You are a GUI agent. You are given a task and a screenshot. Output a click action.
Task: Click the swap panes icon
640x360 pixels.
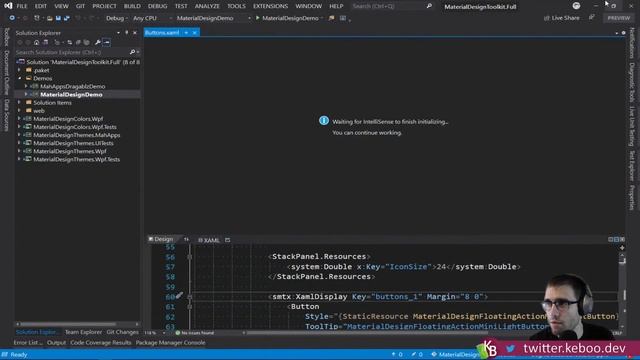coord(186,240)
